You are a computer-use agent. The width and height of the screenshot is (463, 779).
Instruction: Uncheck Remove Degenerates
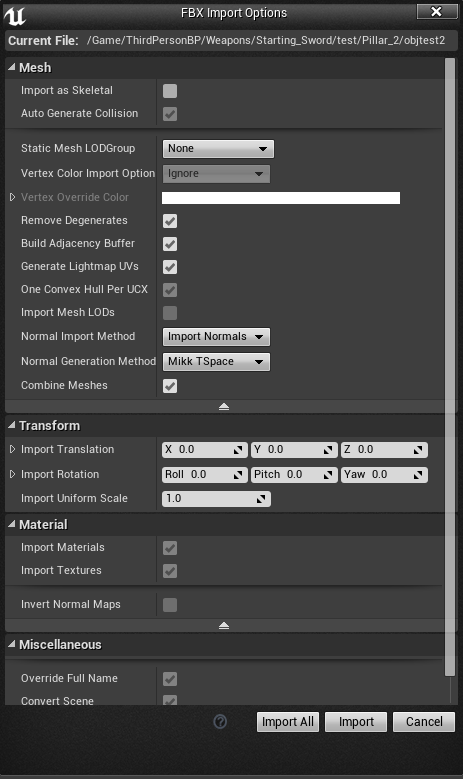coord(170,221)
